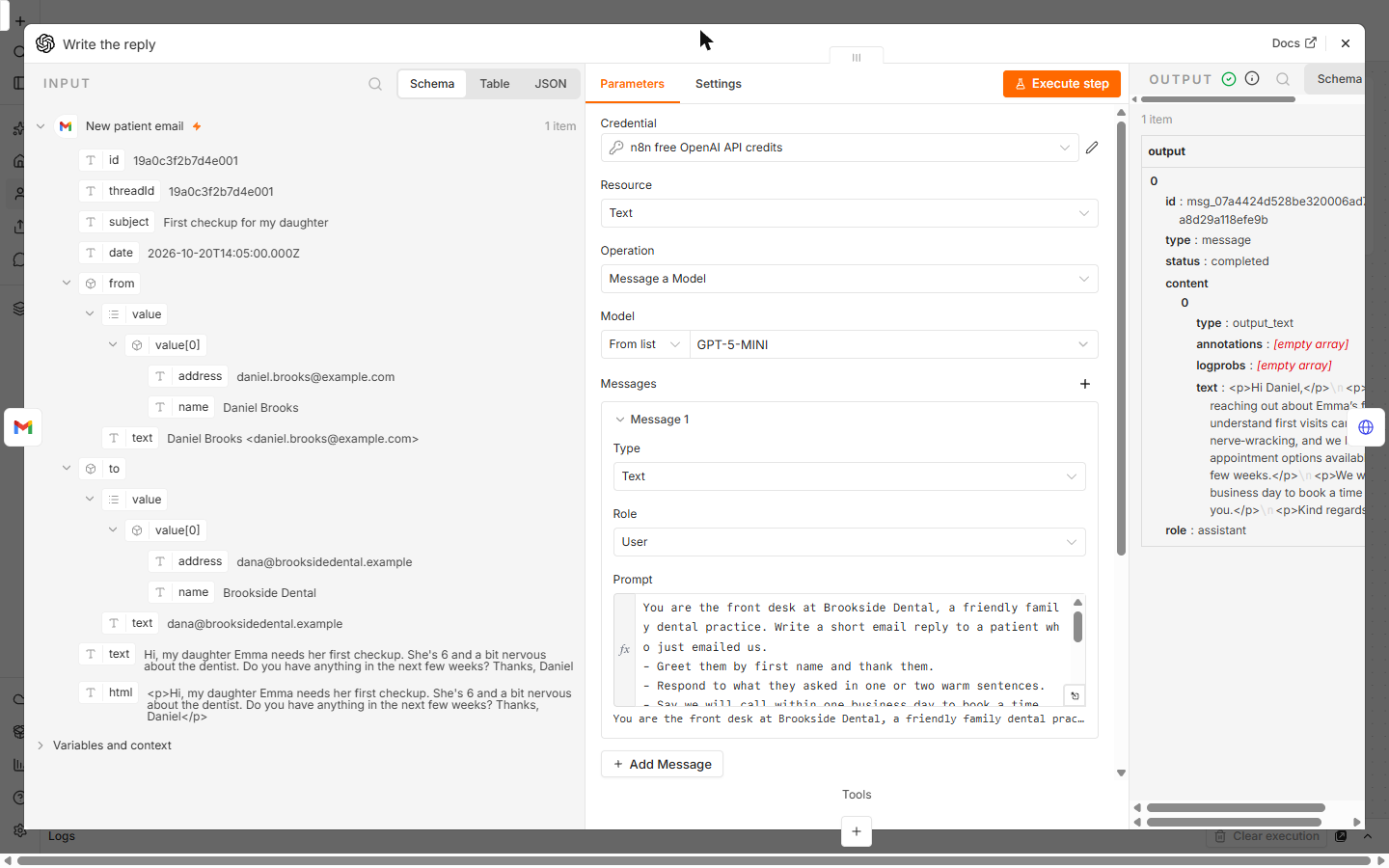Click the Add Message button
The height and width of the screenshot is (868, 1389).
click(x=662, y=764)
